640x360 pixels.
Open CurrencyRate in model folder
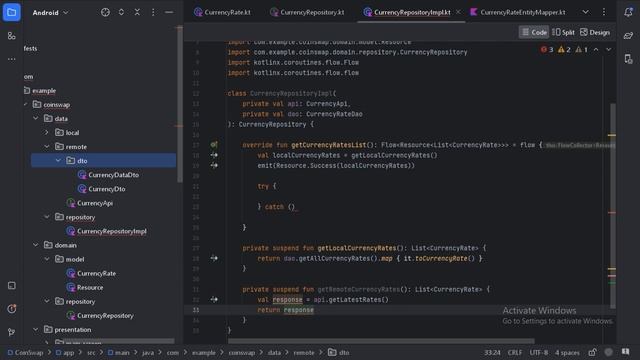pyautogui.click(x=91, y=273)
